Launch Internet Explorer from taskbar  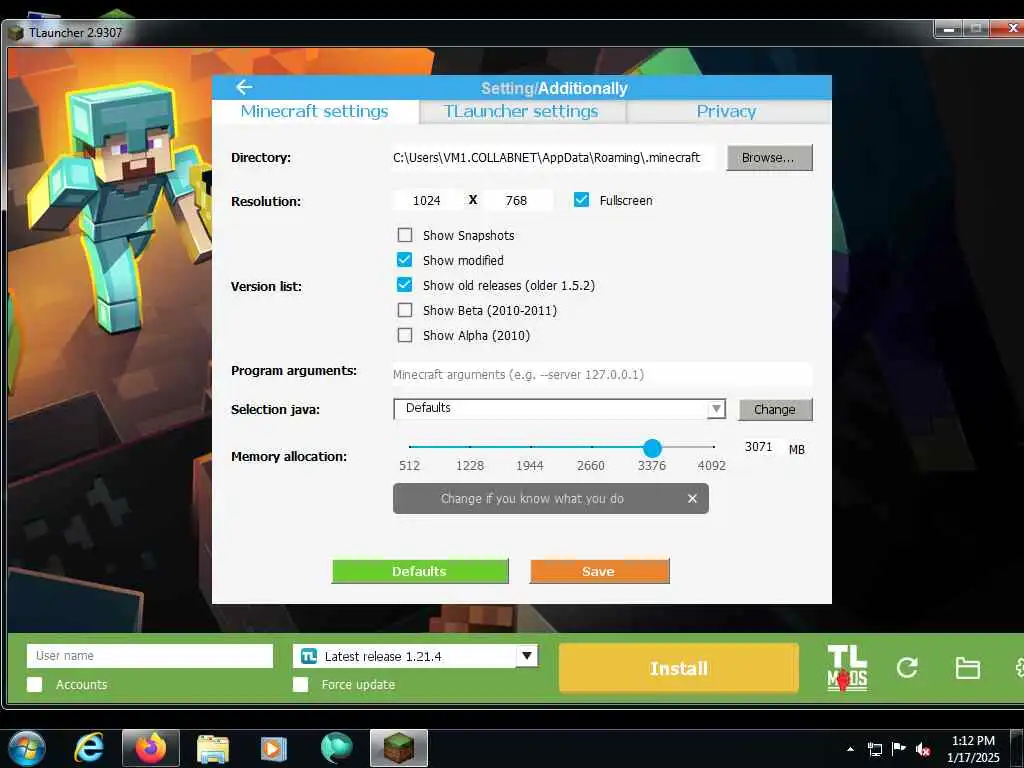[x=89, y=748]
